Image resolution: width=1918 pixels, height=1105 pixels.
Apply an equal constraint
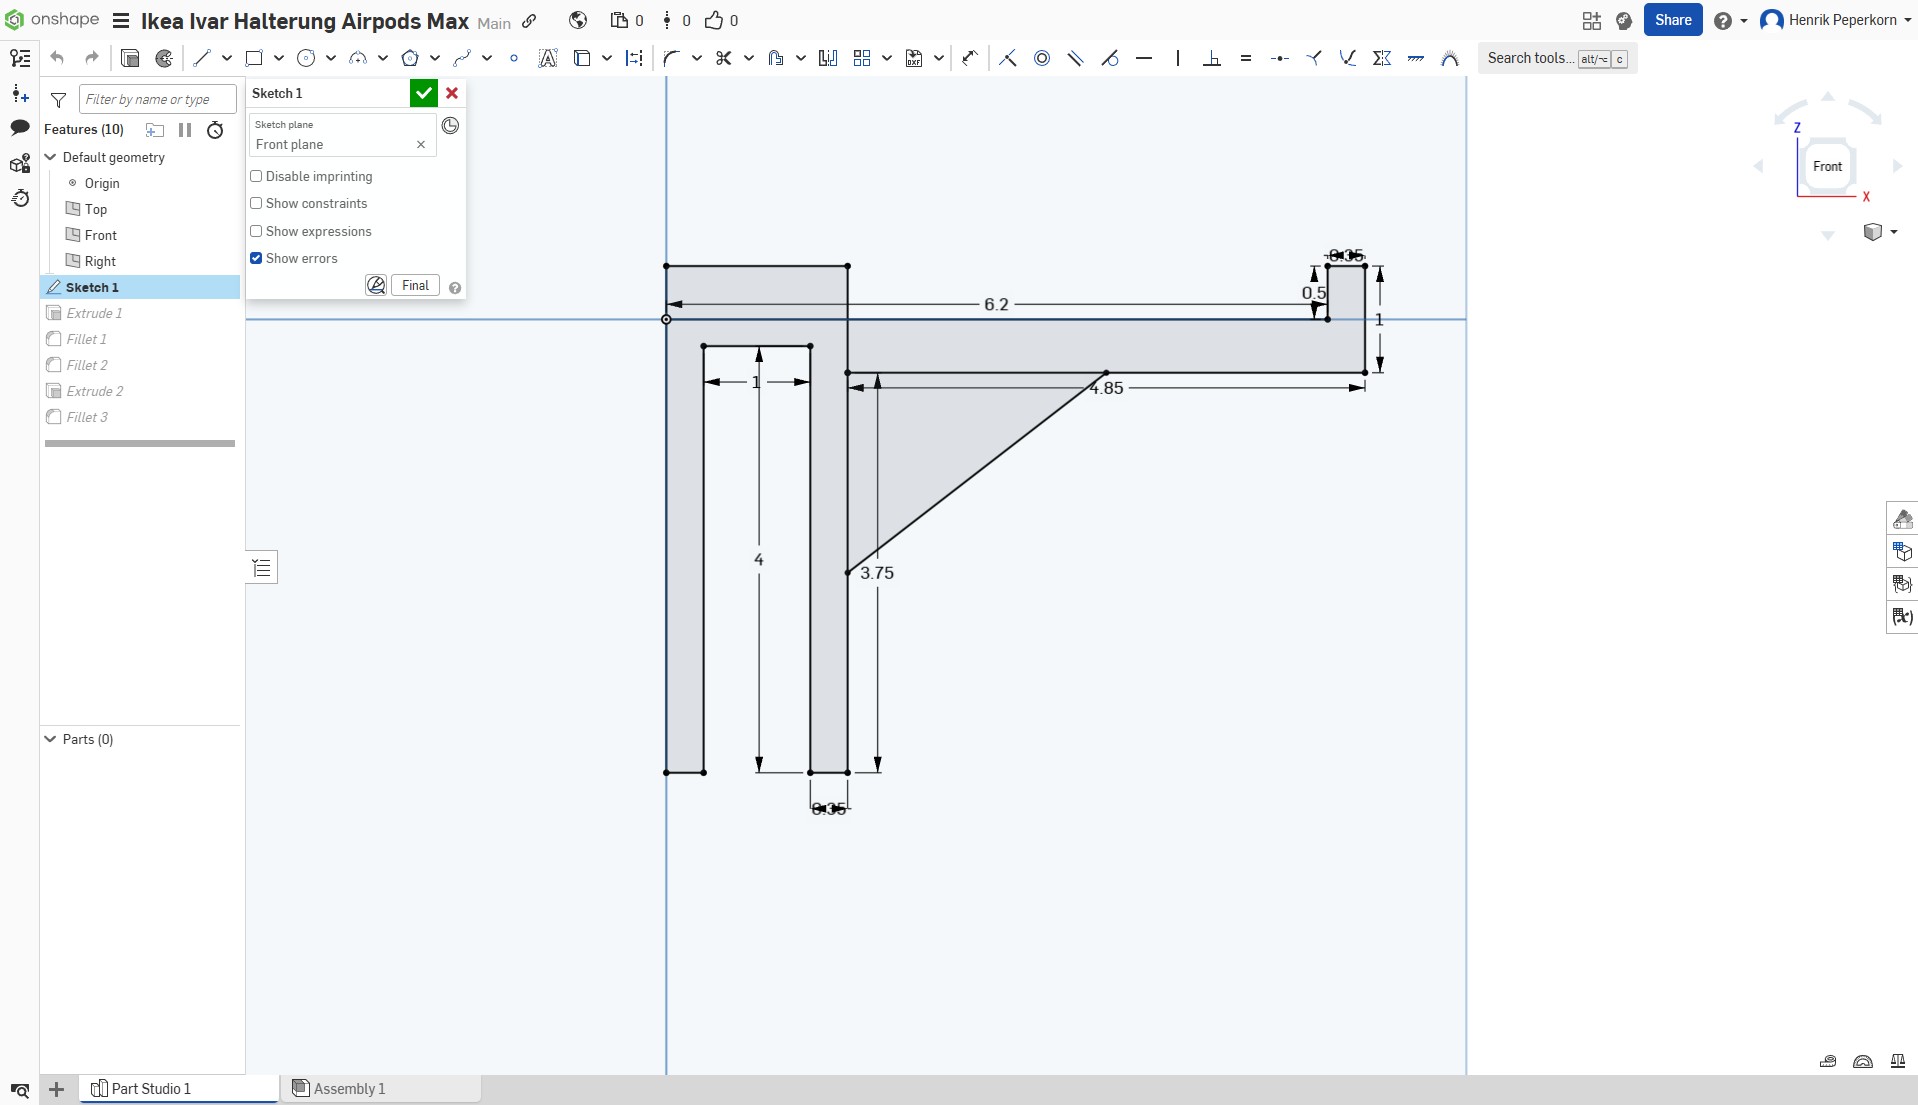pos(1245,58)
